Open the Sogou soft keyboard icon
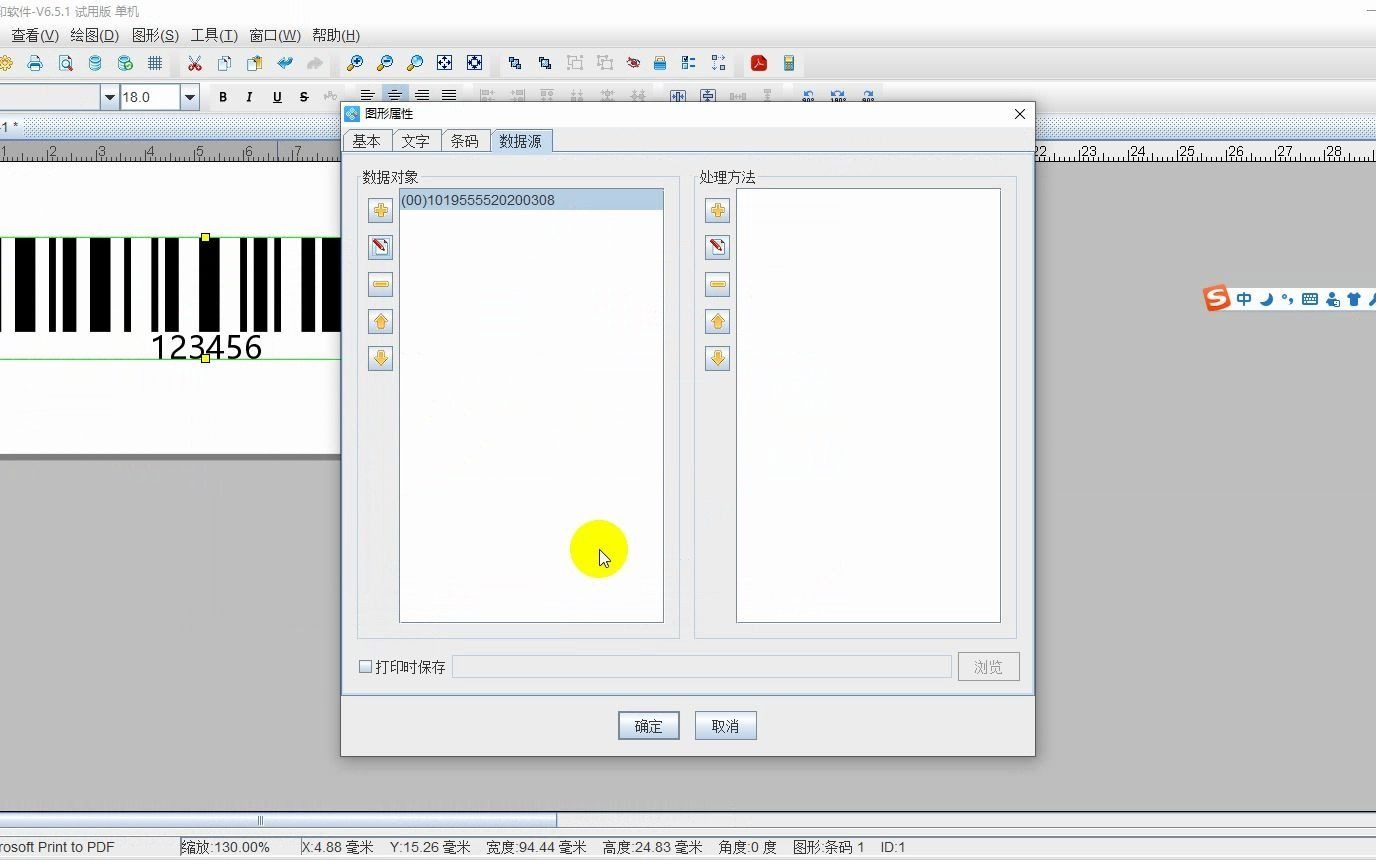This screenshot has width=1376, height=860. point(1310,299)
